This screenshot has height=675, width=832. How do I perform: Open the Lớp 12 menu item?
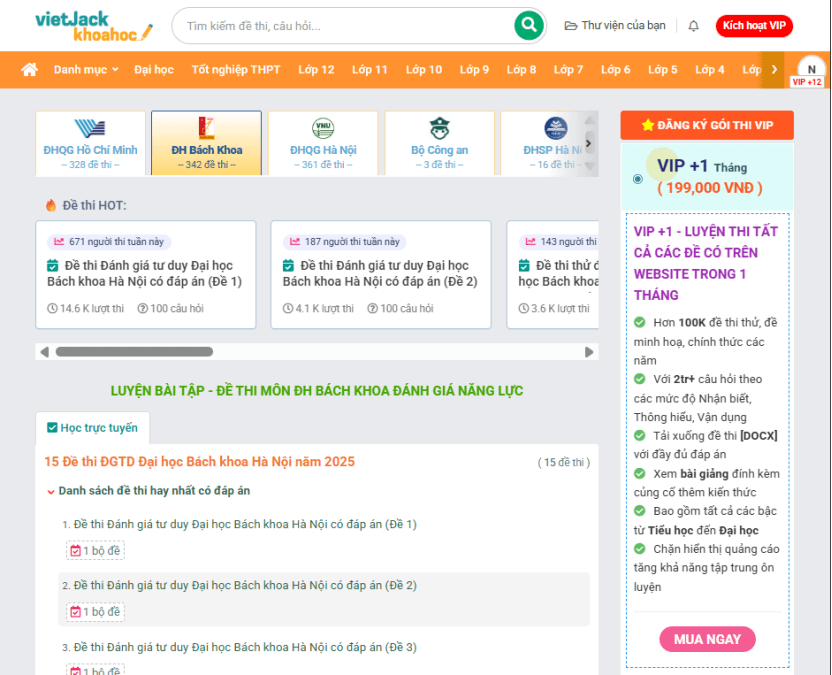[316, 70]
